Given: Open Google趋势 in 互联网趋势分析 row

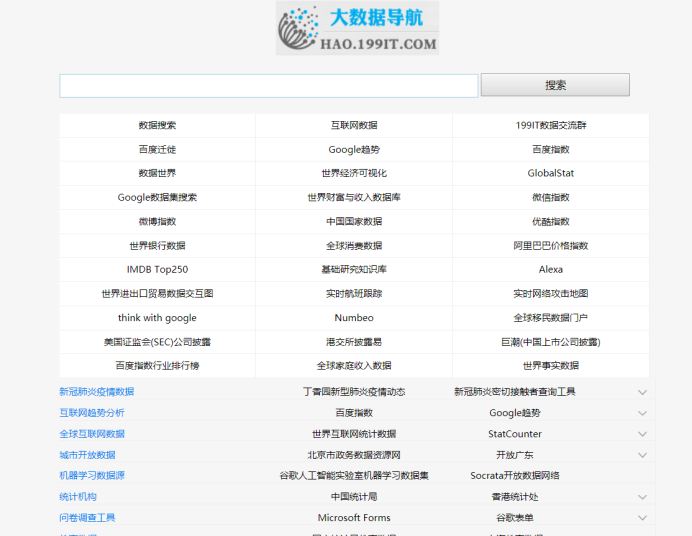Looking at the screenshot, I should [x=515, y=413].
